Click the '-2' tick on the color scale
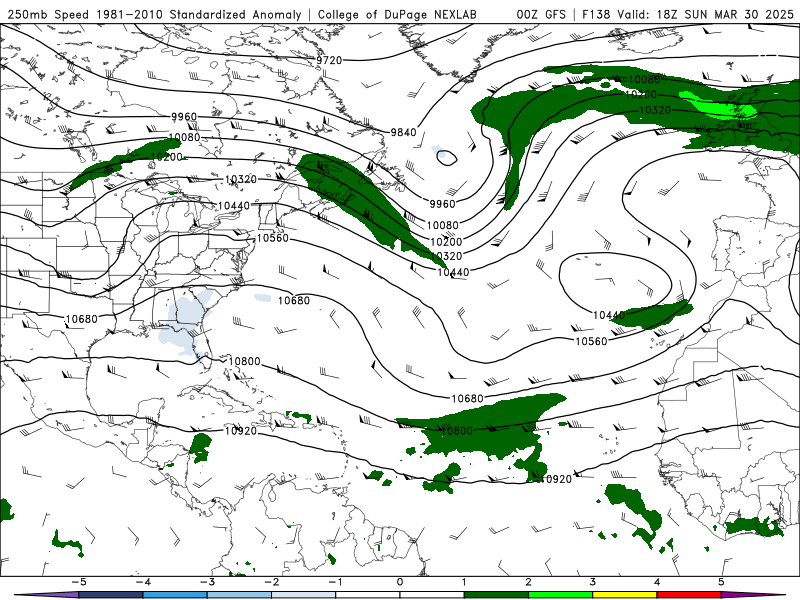This screenshot has height=600, width=800. (x=271, y=582)
